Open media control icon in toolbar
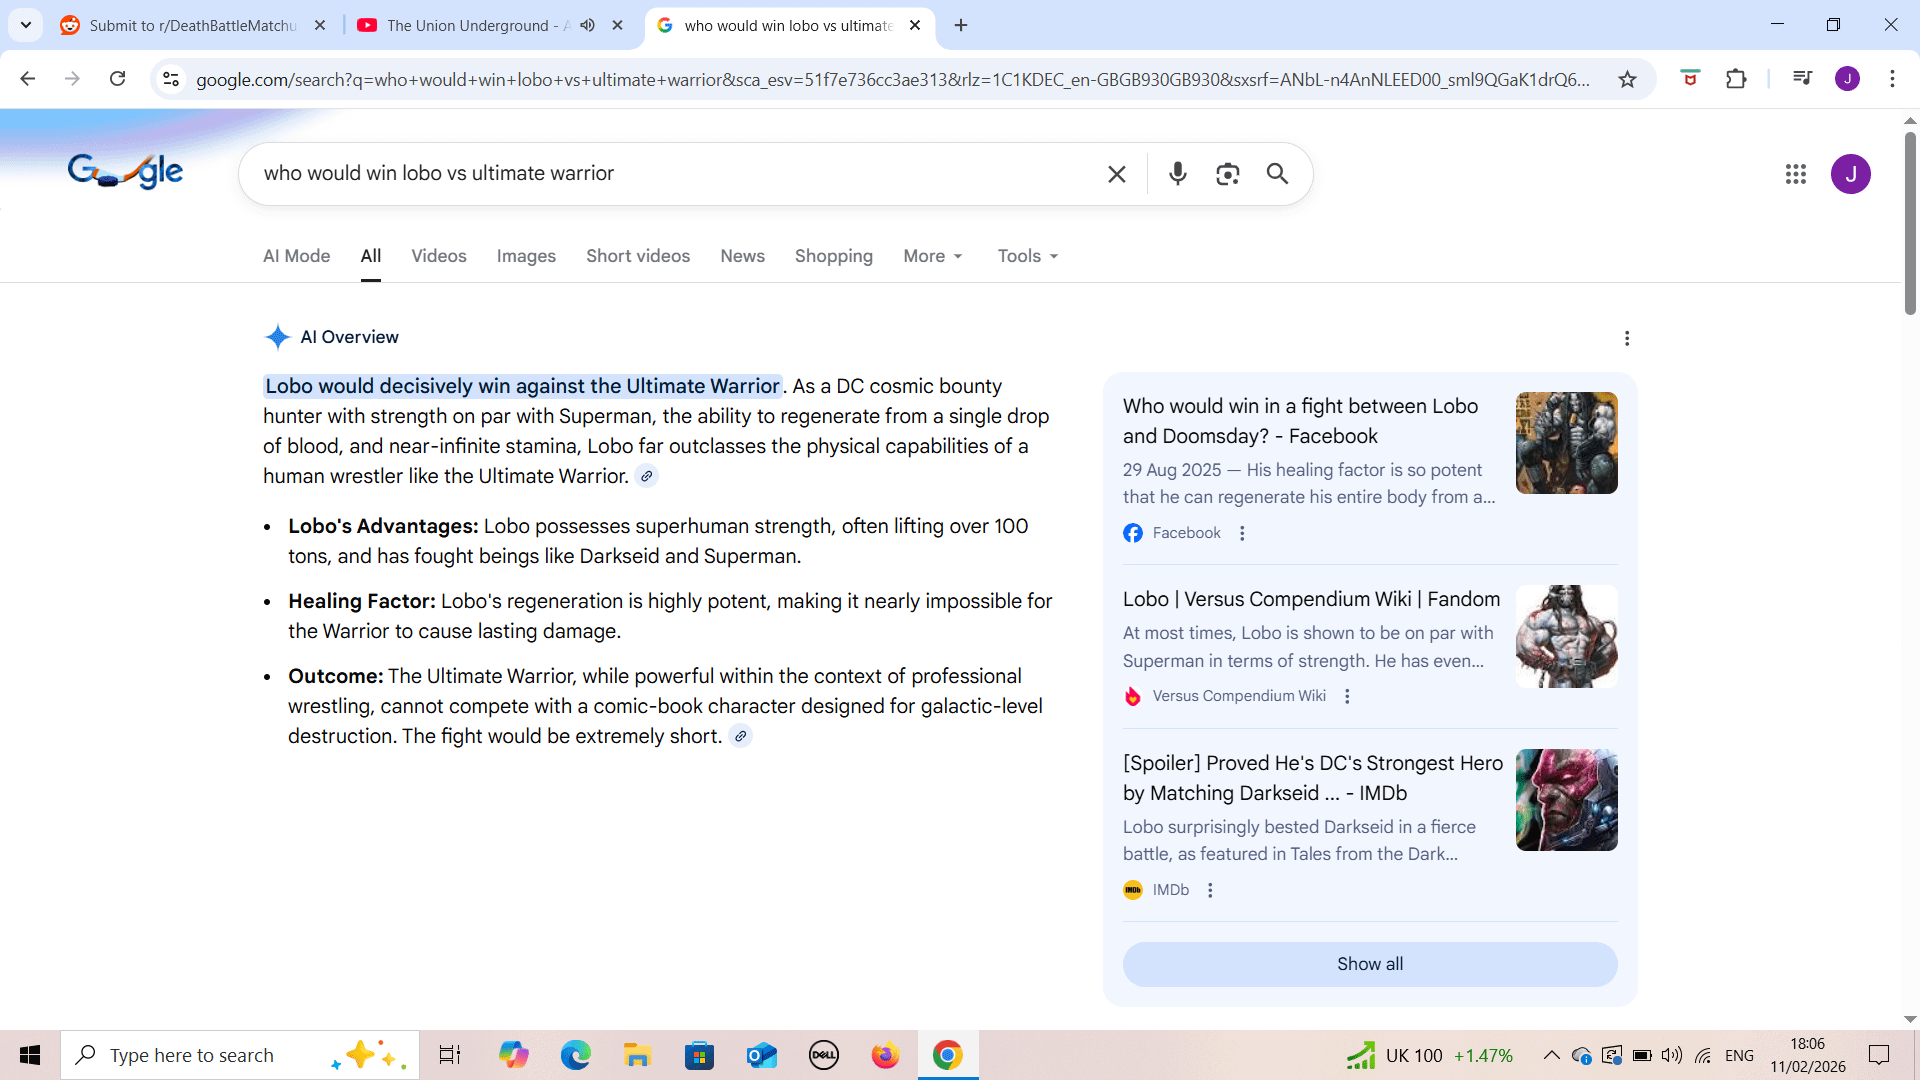 [x=1802, y=79]
